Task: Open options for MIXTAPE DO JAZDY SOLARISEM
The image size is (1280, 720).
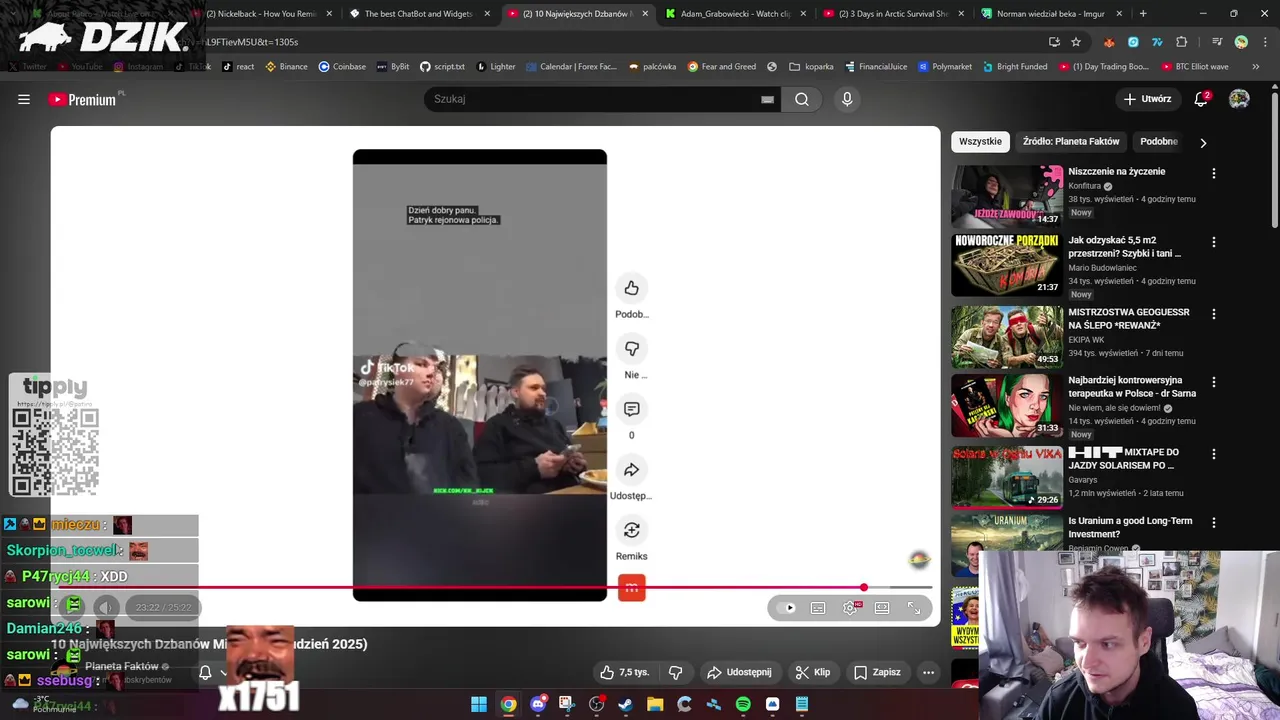Action: [1214, 454]
